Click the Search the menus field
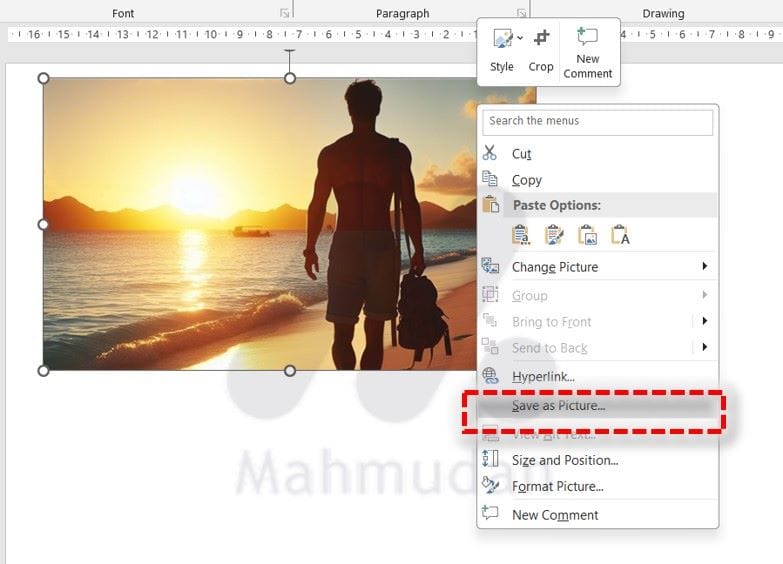783x564 pixels. (x=597, y=121)
